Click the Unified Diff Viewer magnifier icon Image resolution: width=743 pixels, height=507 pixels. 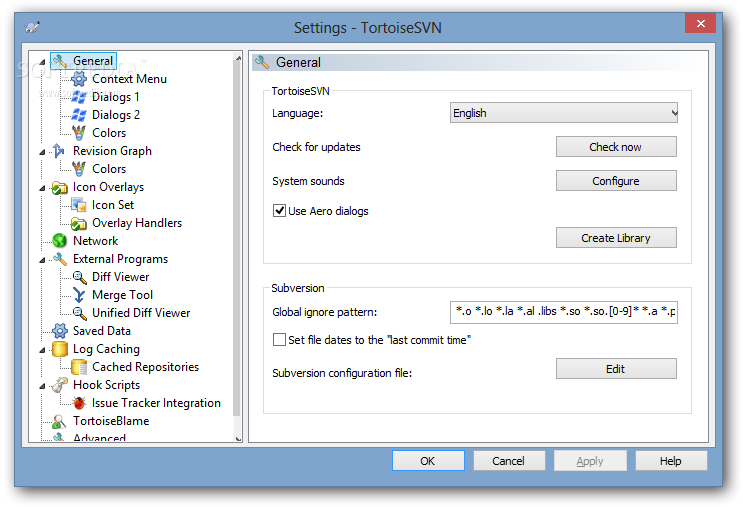pos(79,313)
